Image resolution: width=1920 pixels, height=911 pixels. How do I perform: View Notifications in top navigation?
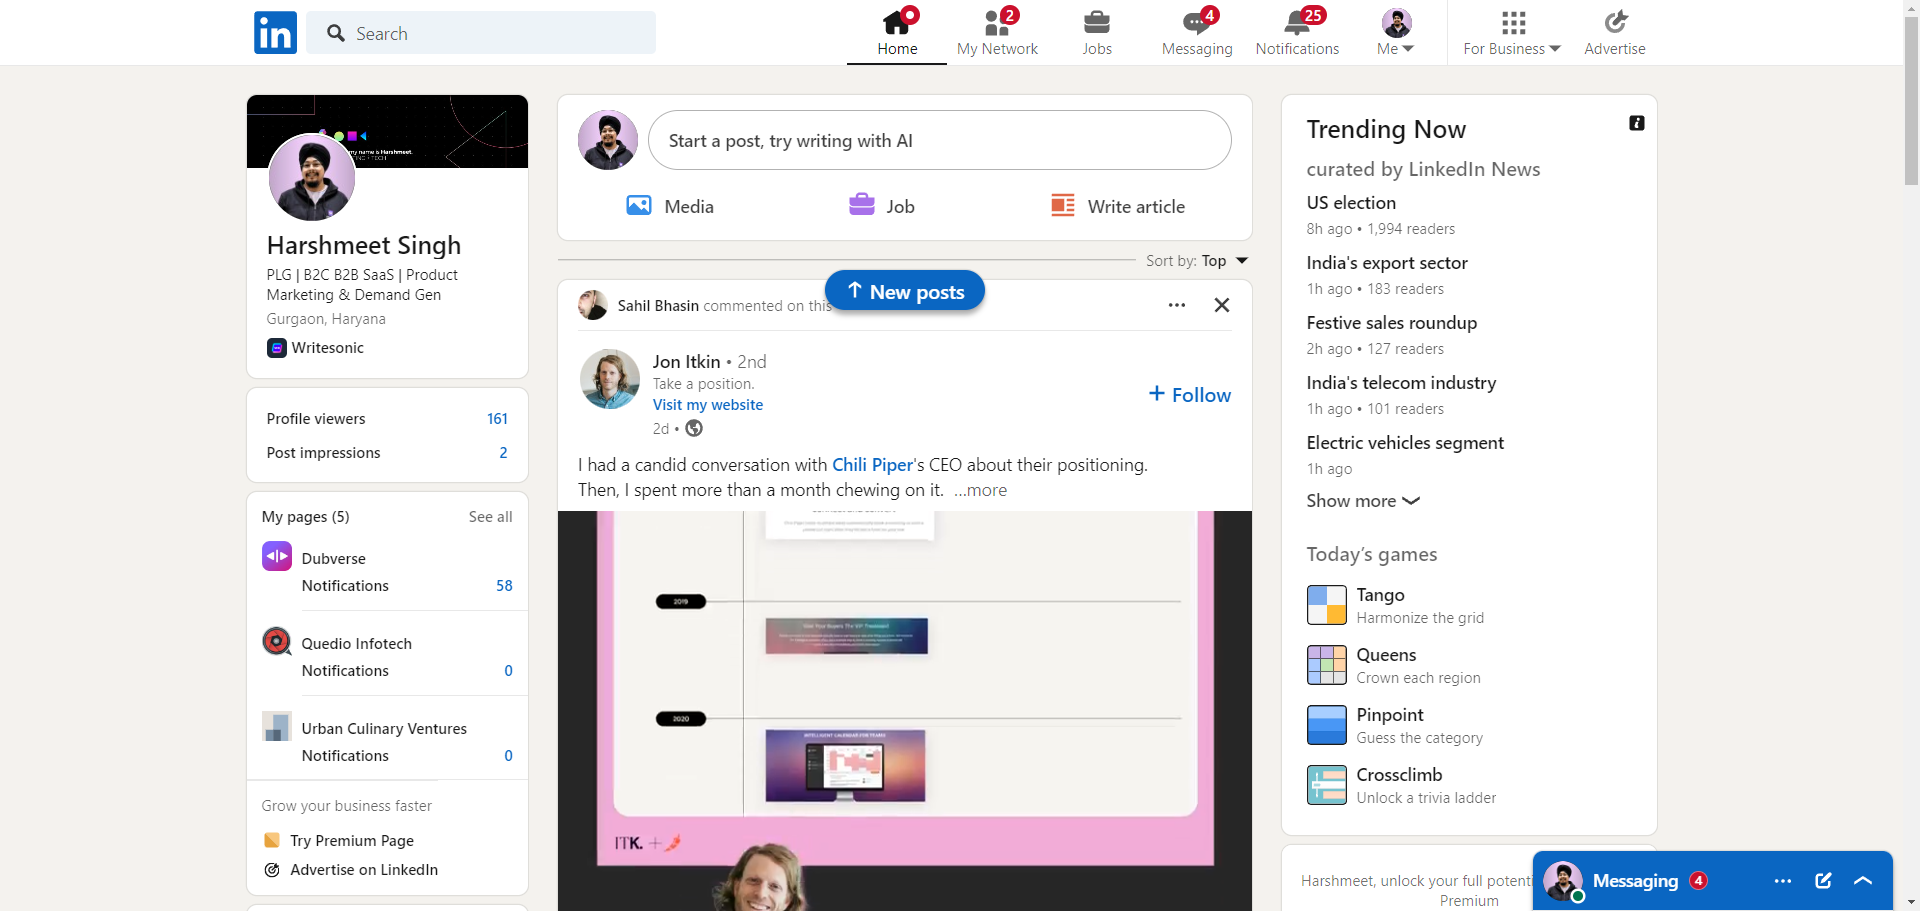click(x=1297, y=33)
